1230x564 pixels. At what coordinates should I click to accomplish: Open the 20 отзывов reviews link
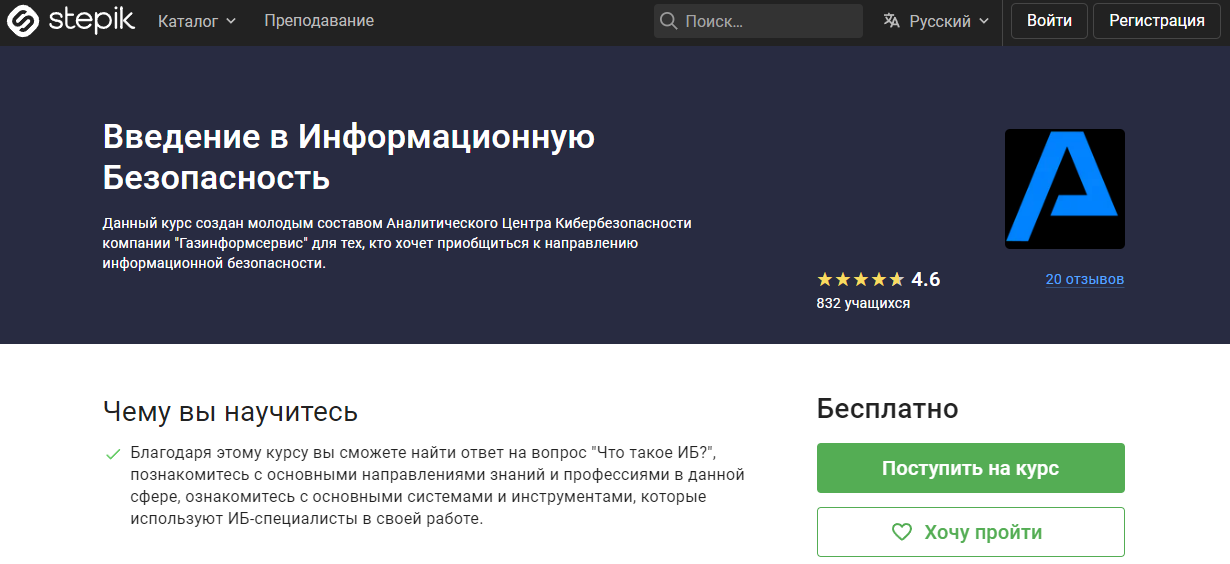[1085, 279]
